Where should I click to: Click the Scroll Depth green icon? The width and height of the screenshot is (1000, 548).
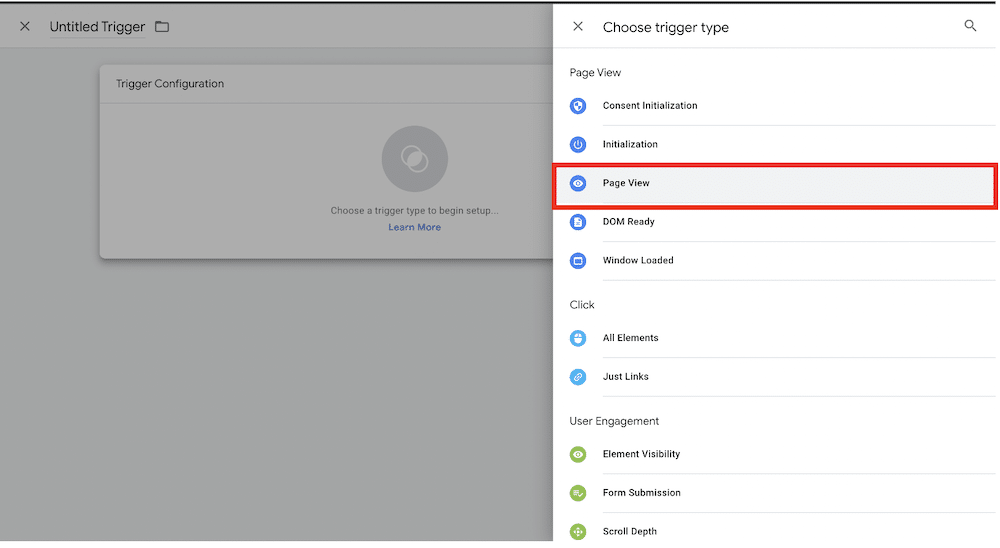click(578, 531)
